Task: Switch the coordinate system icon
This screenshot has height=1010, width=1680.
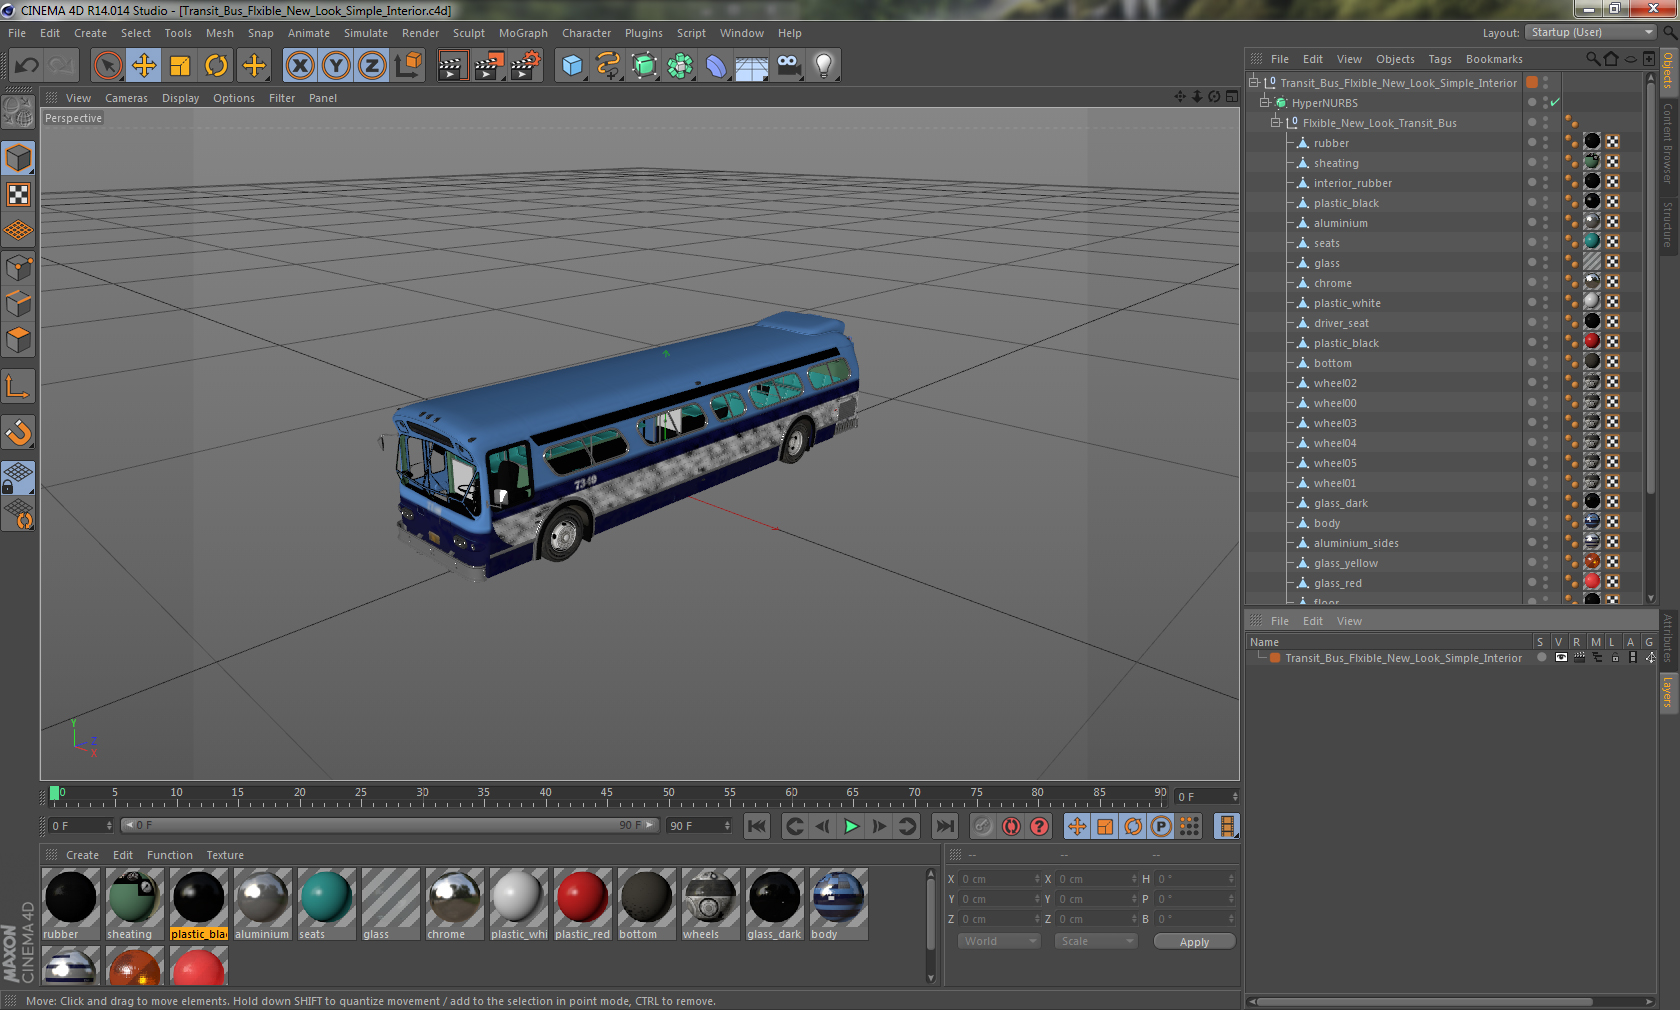Action: coord(408,66)
